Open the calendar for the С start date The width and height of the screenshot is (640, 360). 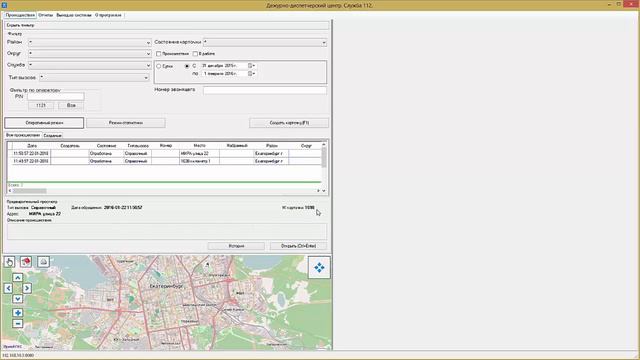[x=251, y=65]
